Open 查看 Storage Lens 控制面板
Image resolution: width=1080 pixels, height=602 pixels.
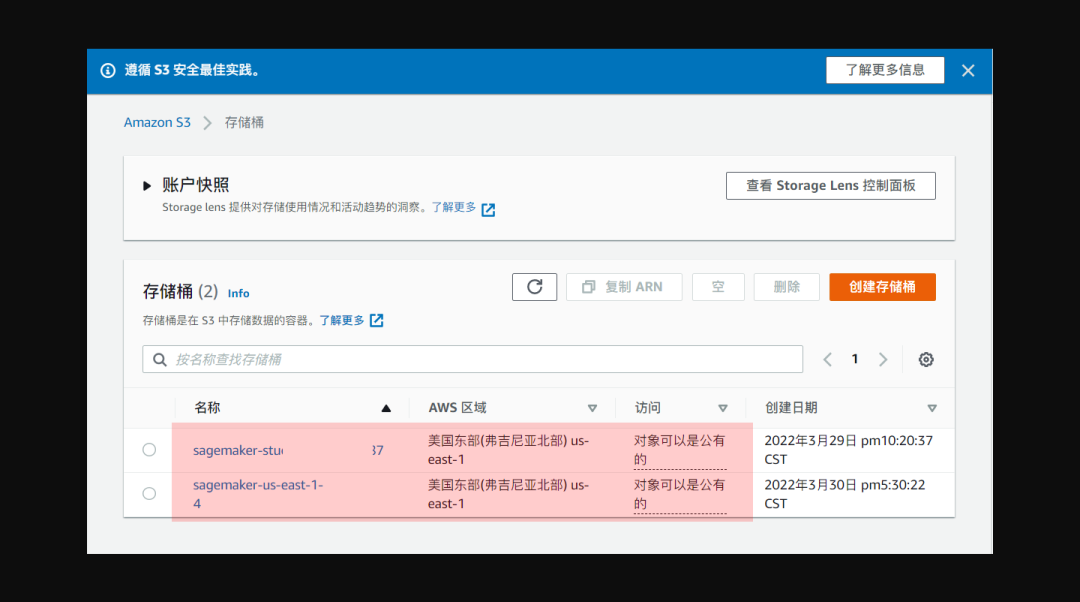pos(831,186)
